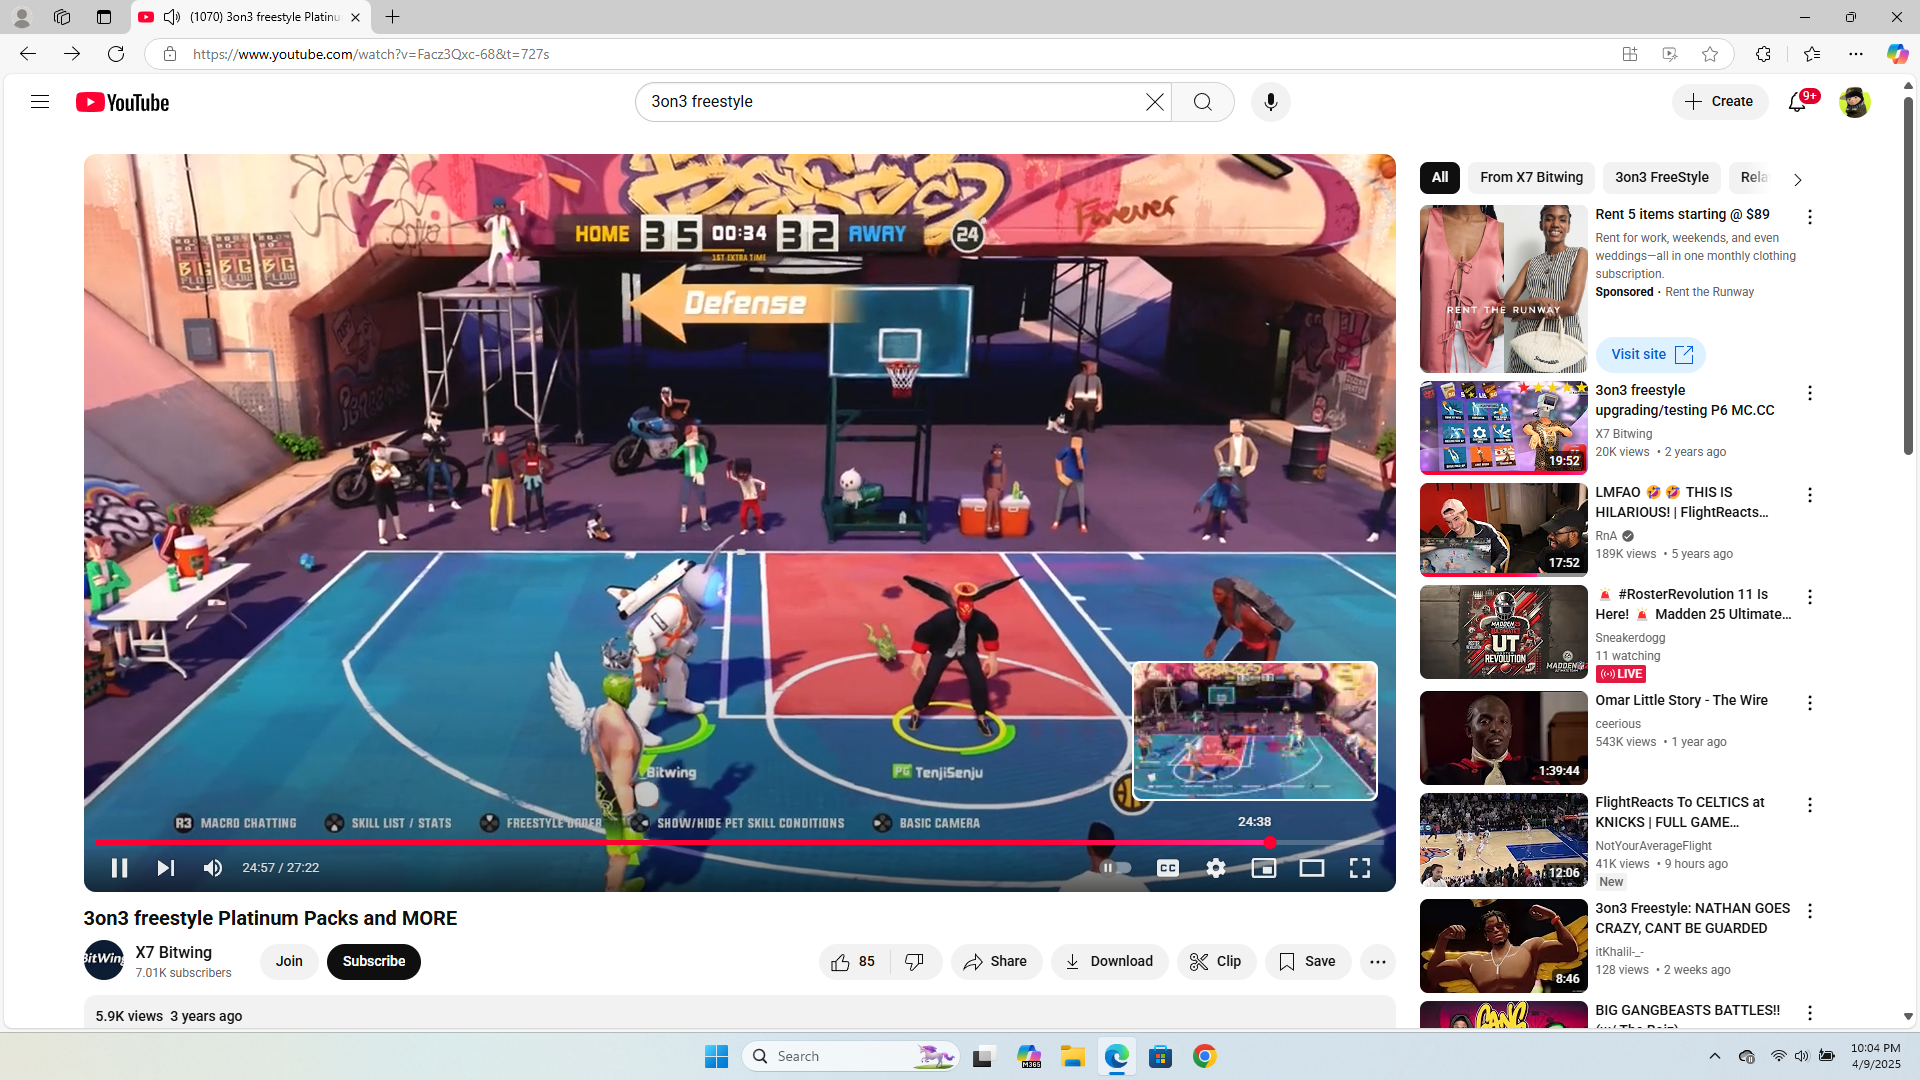Open options for FlightReacts HILARIOUS video
The width and height of the screenshot is (1920, 1080).
[x=1809, y=495]
